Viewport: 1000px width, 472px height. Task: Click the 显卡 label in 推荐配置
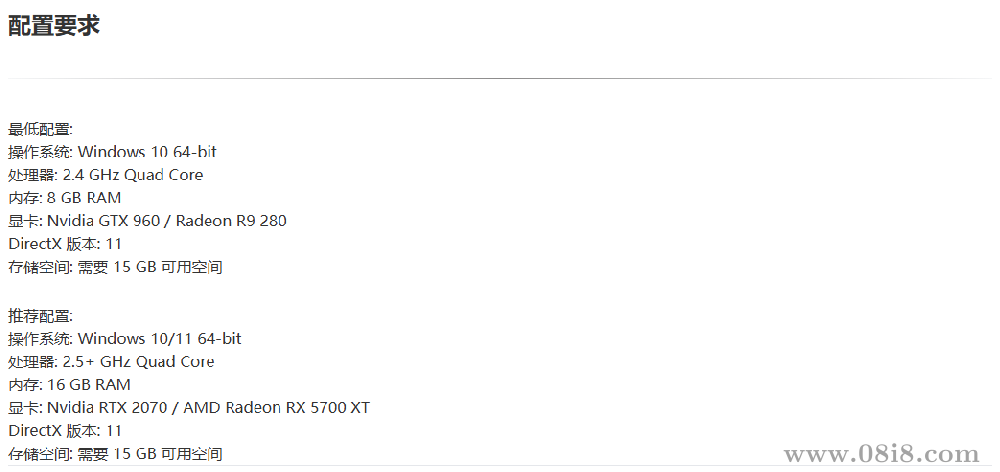pyautogui.click(x=23, y=408)
